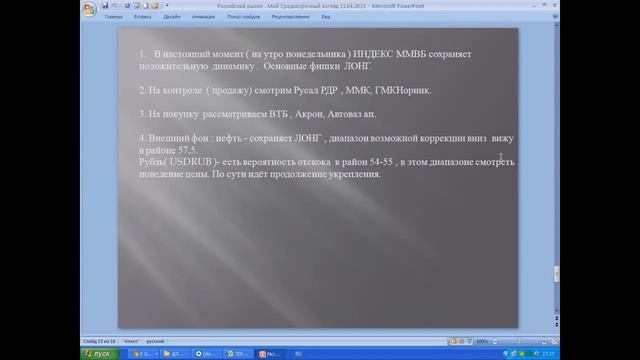The height and width of the screenshot is (360, 640).
Task: Go to previous slide via scrollbar arrow
Action: [x=556, y=318]
